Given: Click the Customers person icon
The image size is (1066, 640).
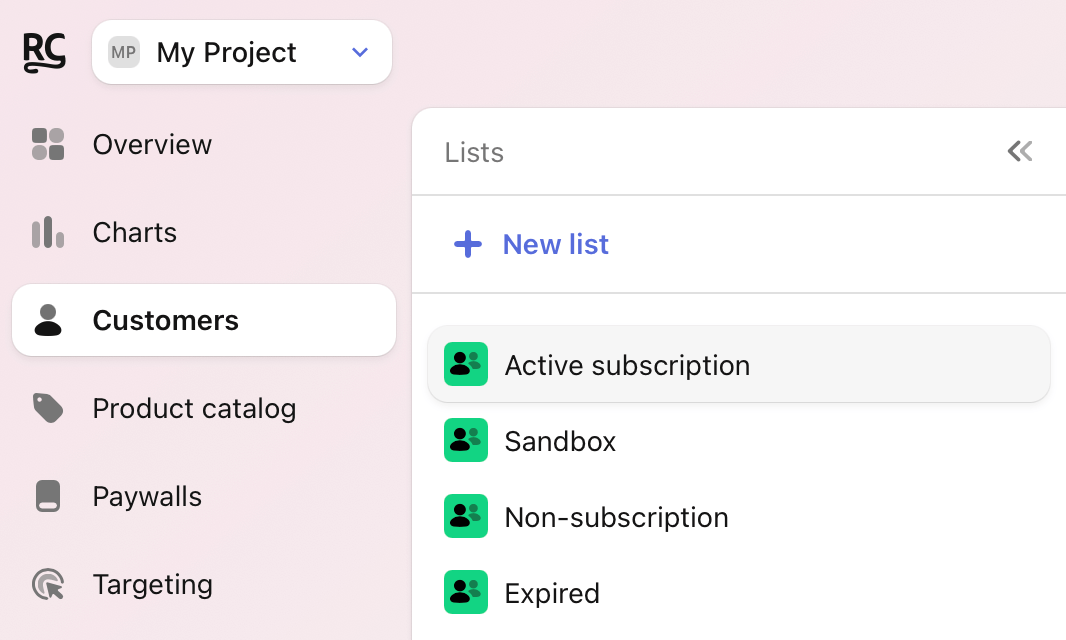Looking at the screenshot, I should (48, 320).
